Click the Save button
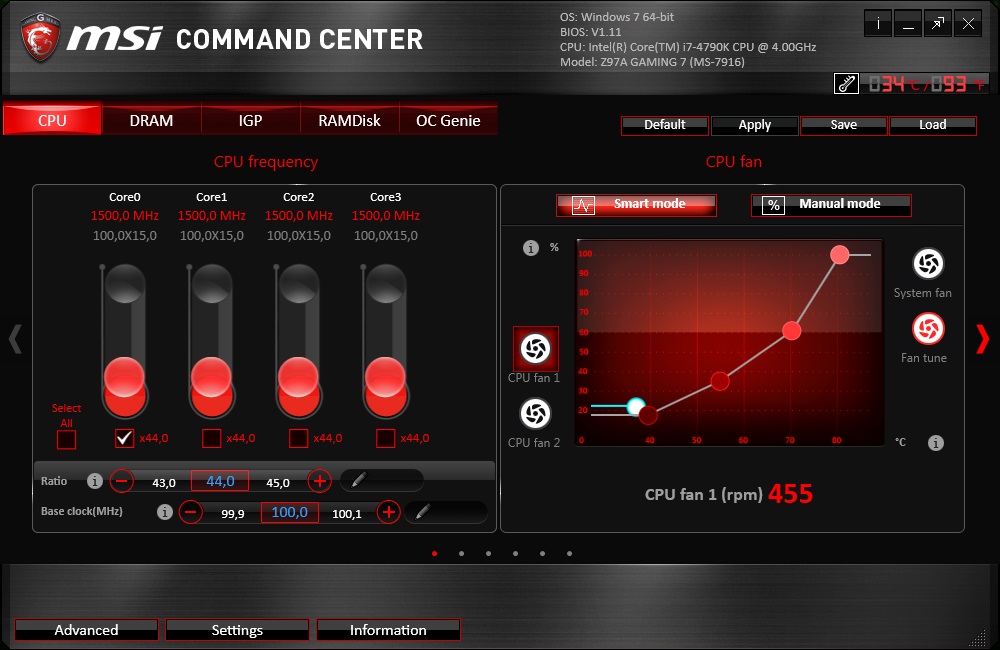1000x650 pixels. (843, 125)
